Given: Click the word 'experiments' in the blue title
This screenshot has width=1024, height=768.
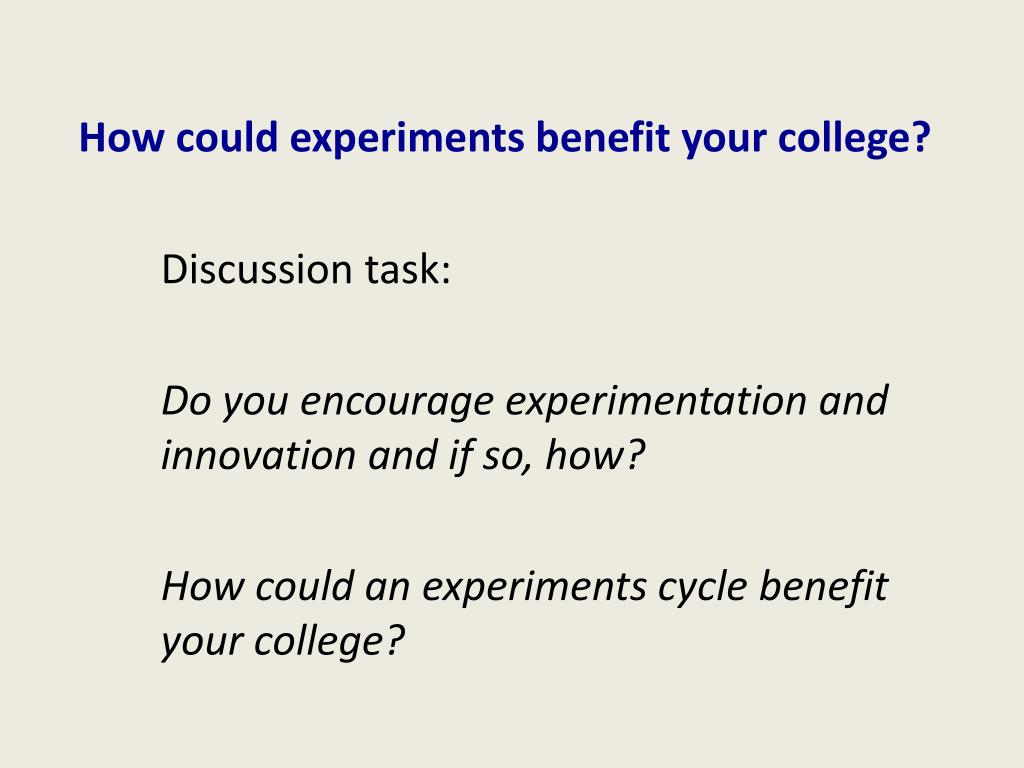Looking at the screenshot, I should [x=407, y=140].
